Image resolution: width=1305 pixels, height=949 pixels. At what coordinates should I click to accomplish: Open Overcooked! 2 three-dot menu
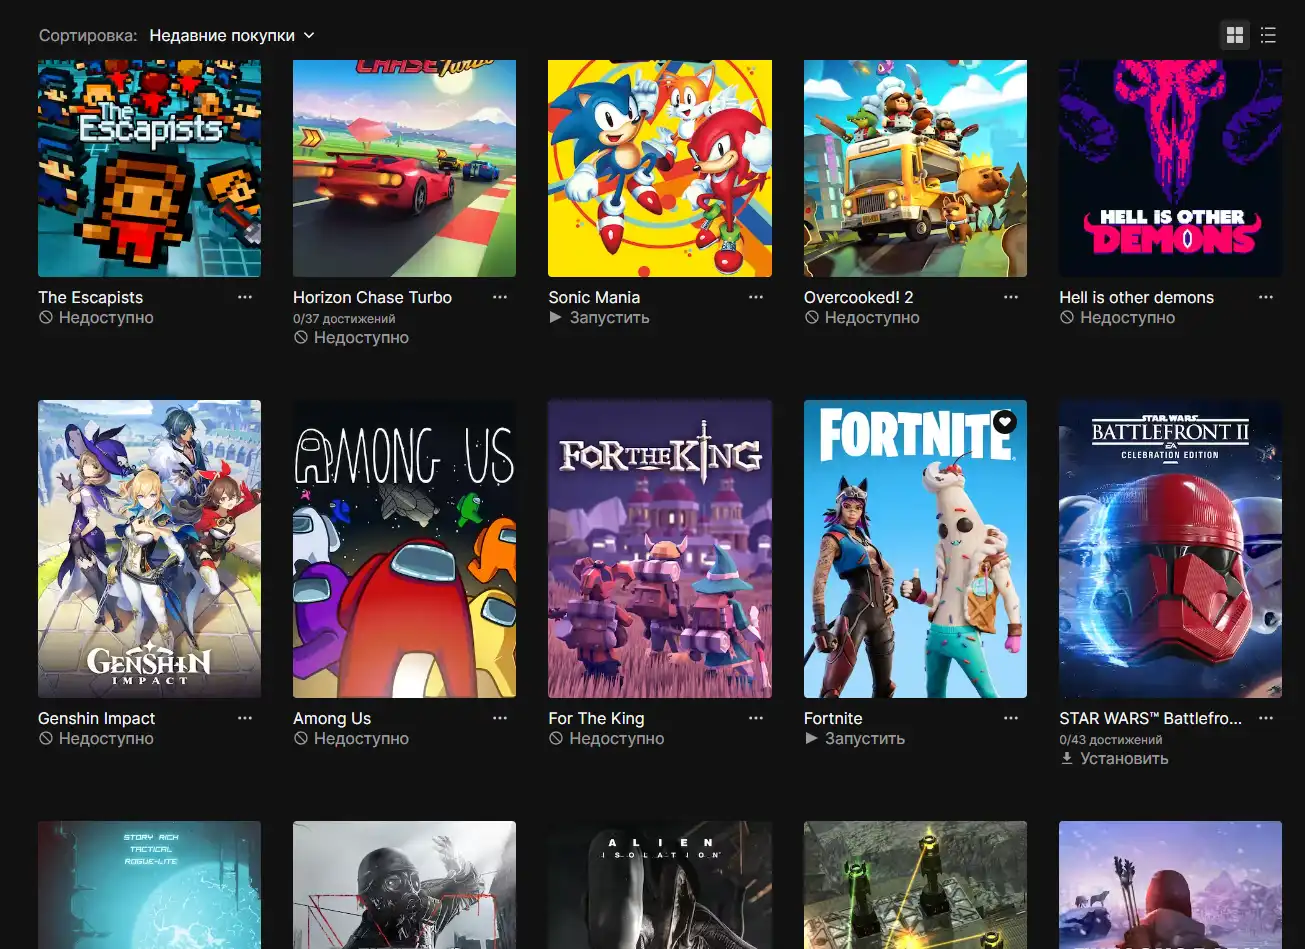1011,297
